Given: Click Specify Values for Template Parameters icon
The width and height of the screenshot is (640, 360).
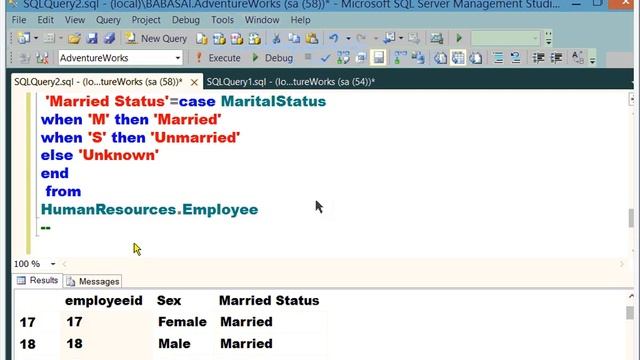Looking at the screenshot, I should tap(578, 58).
